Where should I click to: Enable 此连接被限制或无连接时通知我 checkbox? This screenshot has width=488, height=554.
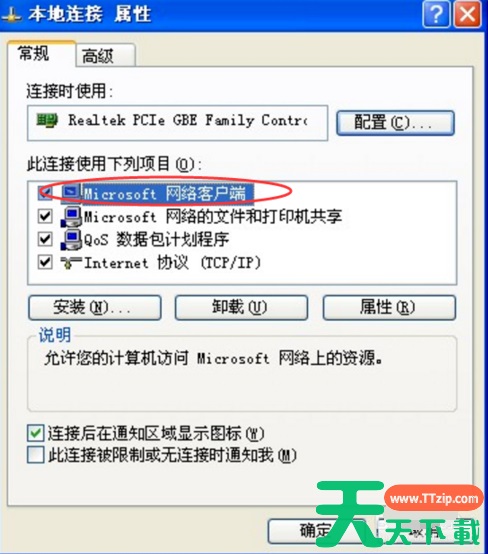36,455
